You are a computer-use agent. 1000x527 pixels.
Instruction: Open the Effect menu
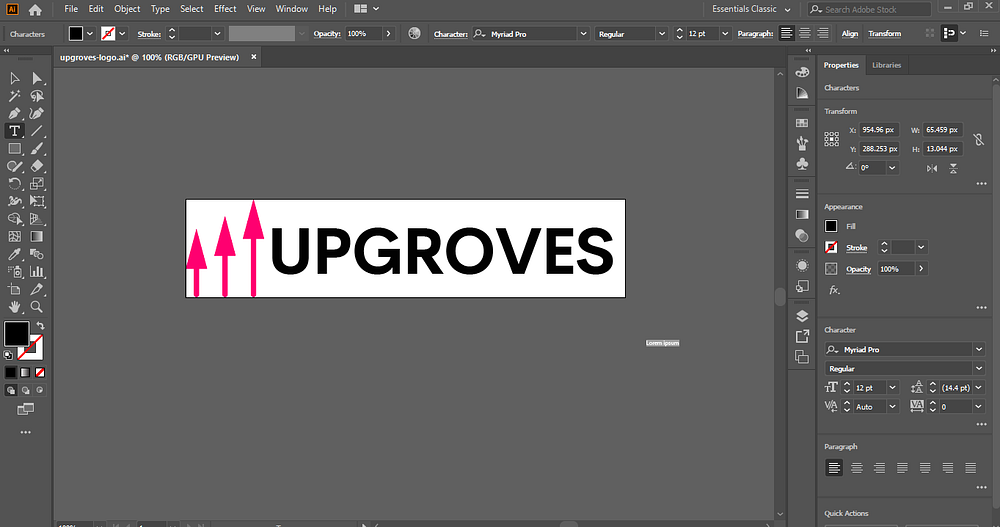[x=225, y=9]
